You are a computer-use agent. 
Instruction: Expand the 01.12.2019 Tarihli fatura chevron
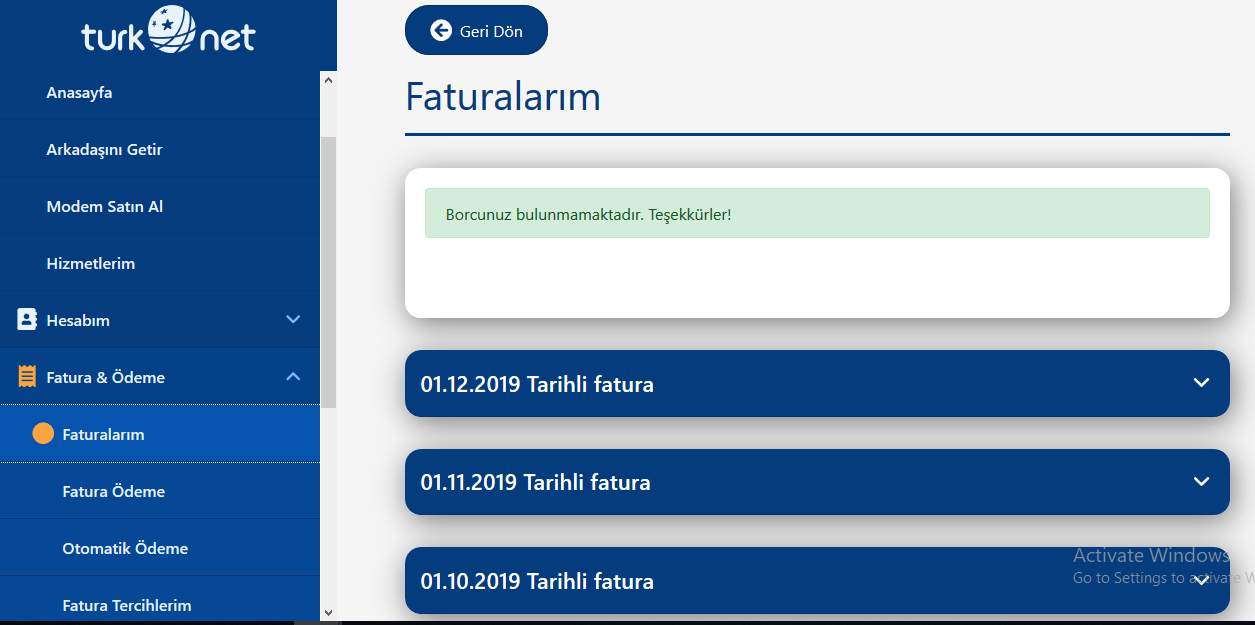point(1201,383)
